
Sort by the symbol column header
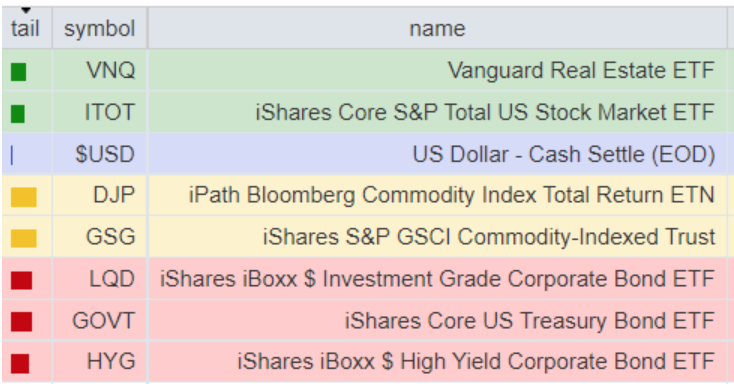(x=100, y=29)
